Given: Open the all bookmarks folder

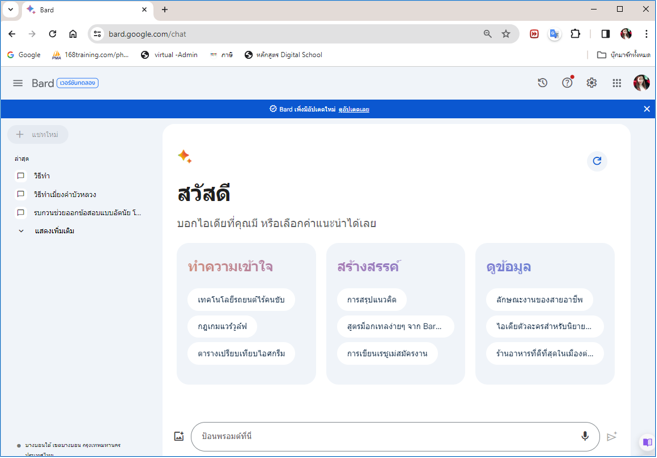Looking at the screenshot, I should click(x=623, y=55).
